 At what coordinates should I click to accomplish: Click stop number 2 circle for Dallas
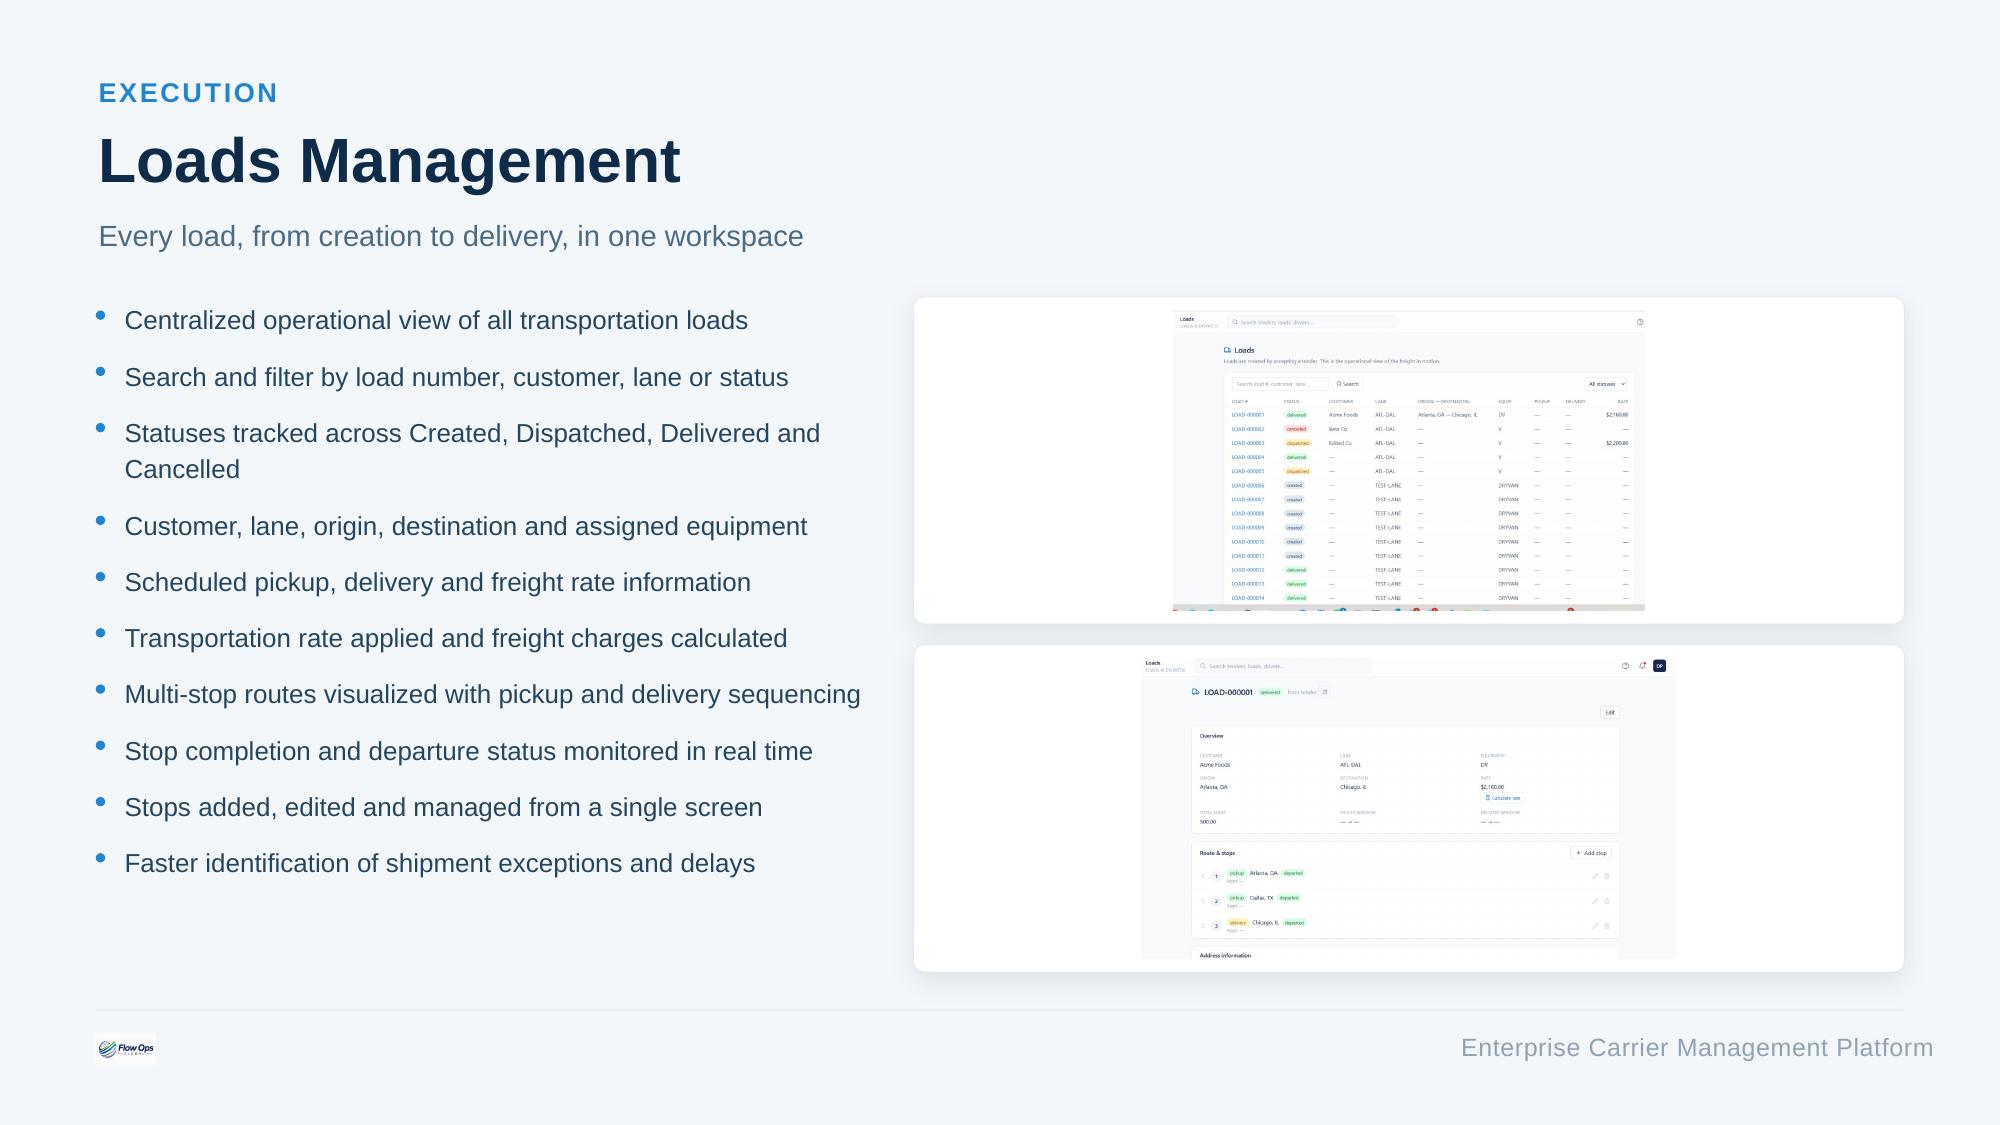1216,901
